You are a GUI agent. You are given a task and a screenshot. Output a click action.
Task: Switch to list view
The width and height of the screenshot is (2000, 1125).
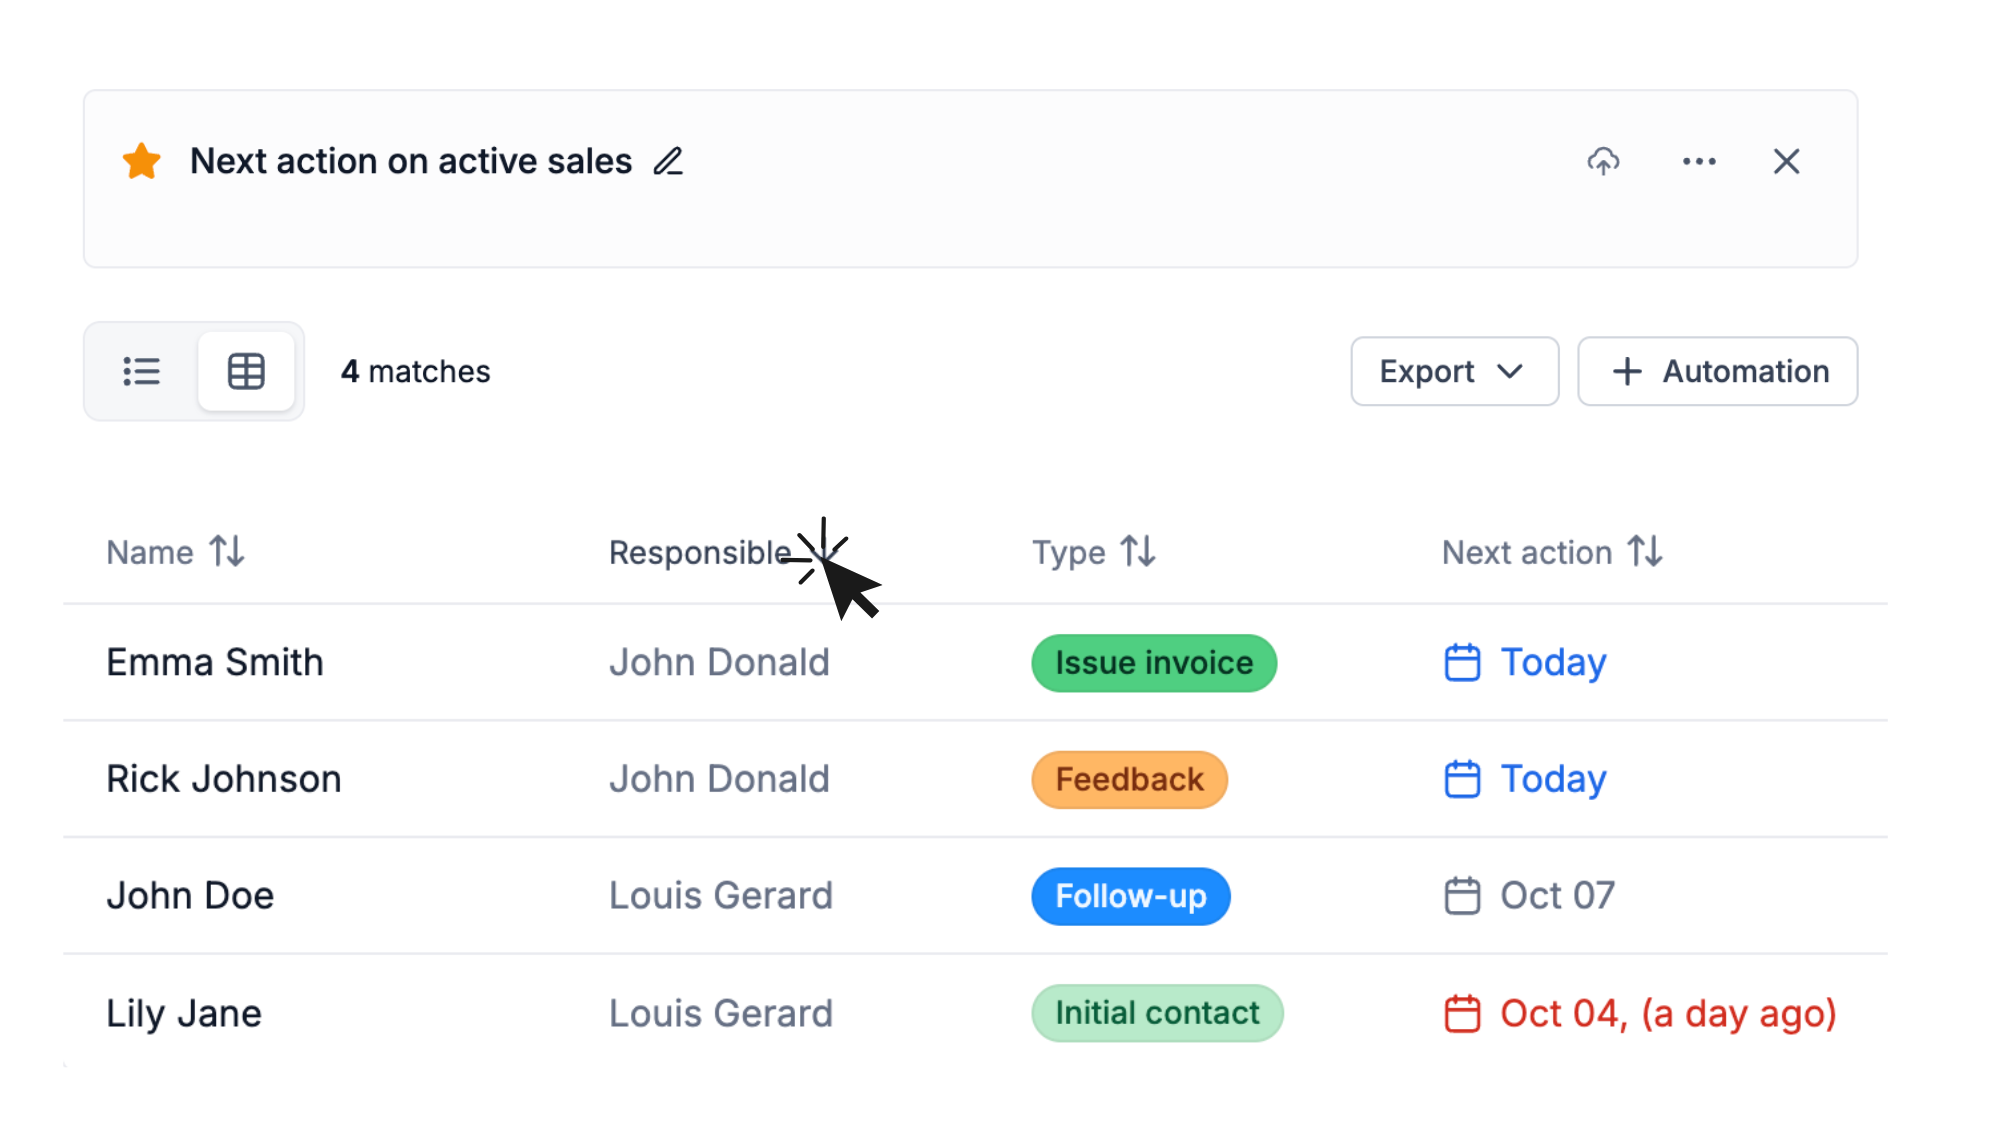(x=142, y=372)
